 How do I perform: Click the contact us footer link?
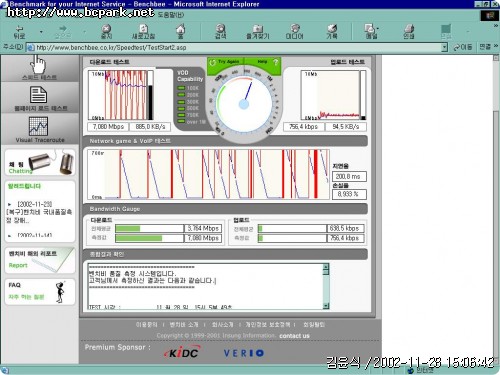tap(294, 336)
